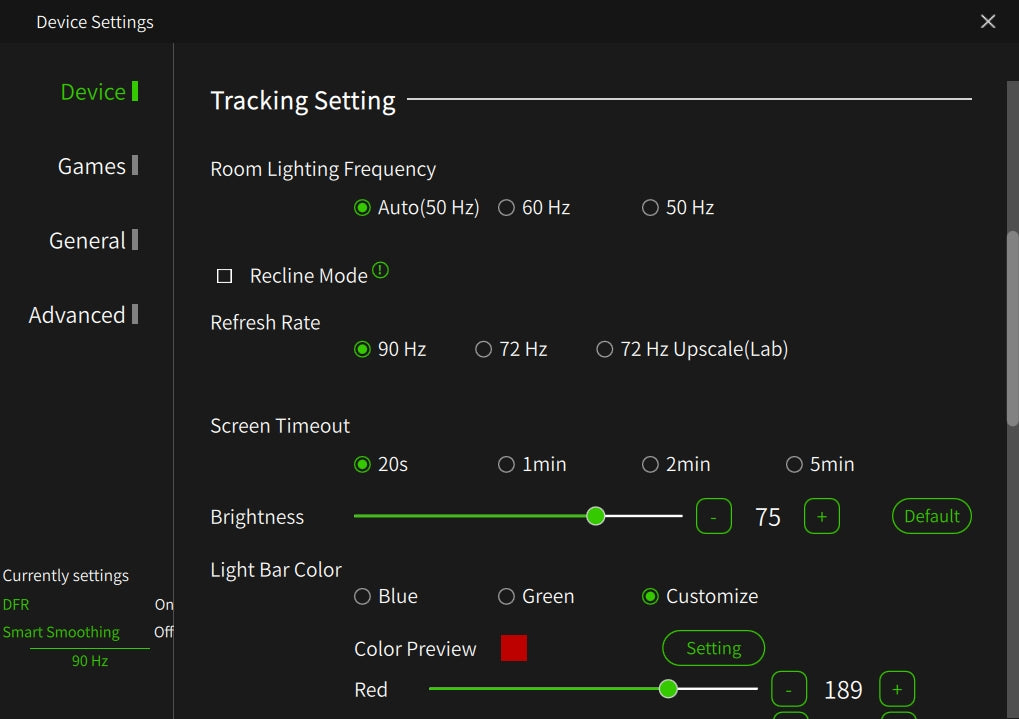The width and height of the screenshot is (1019, 719).
Task: Set screen timeout to 2min
Action: tap(651, 465)
